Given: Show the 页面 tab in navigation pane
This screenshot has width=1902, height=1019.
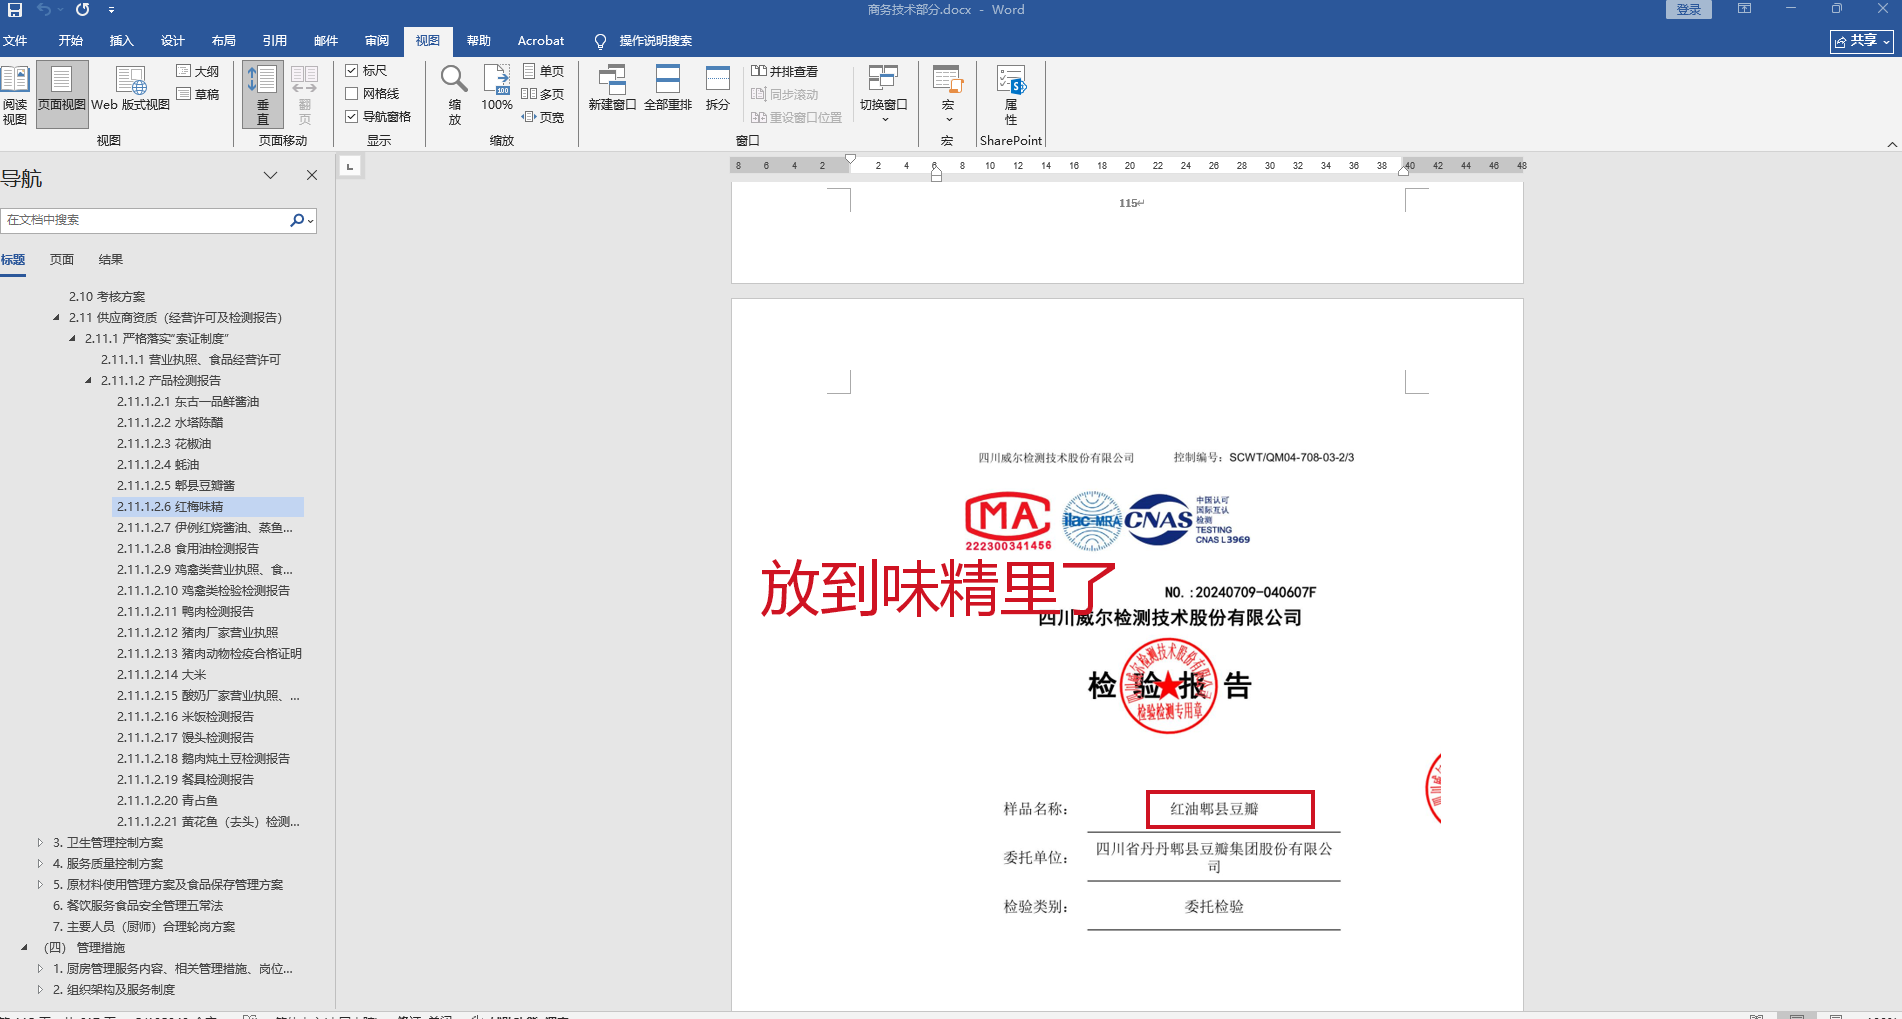Looking at the screenshot, I should pyautogui.click(x=62, y=260).
